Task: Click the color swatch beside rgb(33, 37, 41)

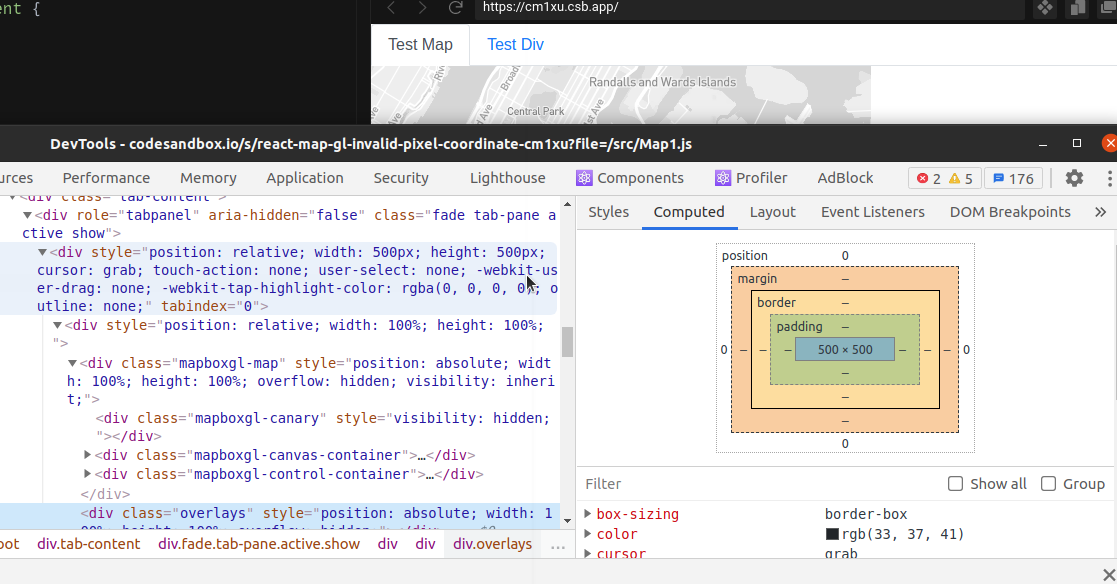Action: pos(830,534)
